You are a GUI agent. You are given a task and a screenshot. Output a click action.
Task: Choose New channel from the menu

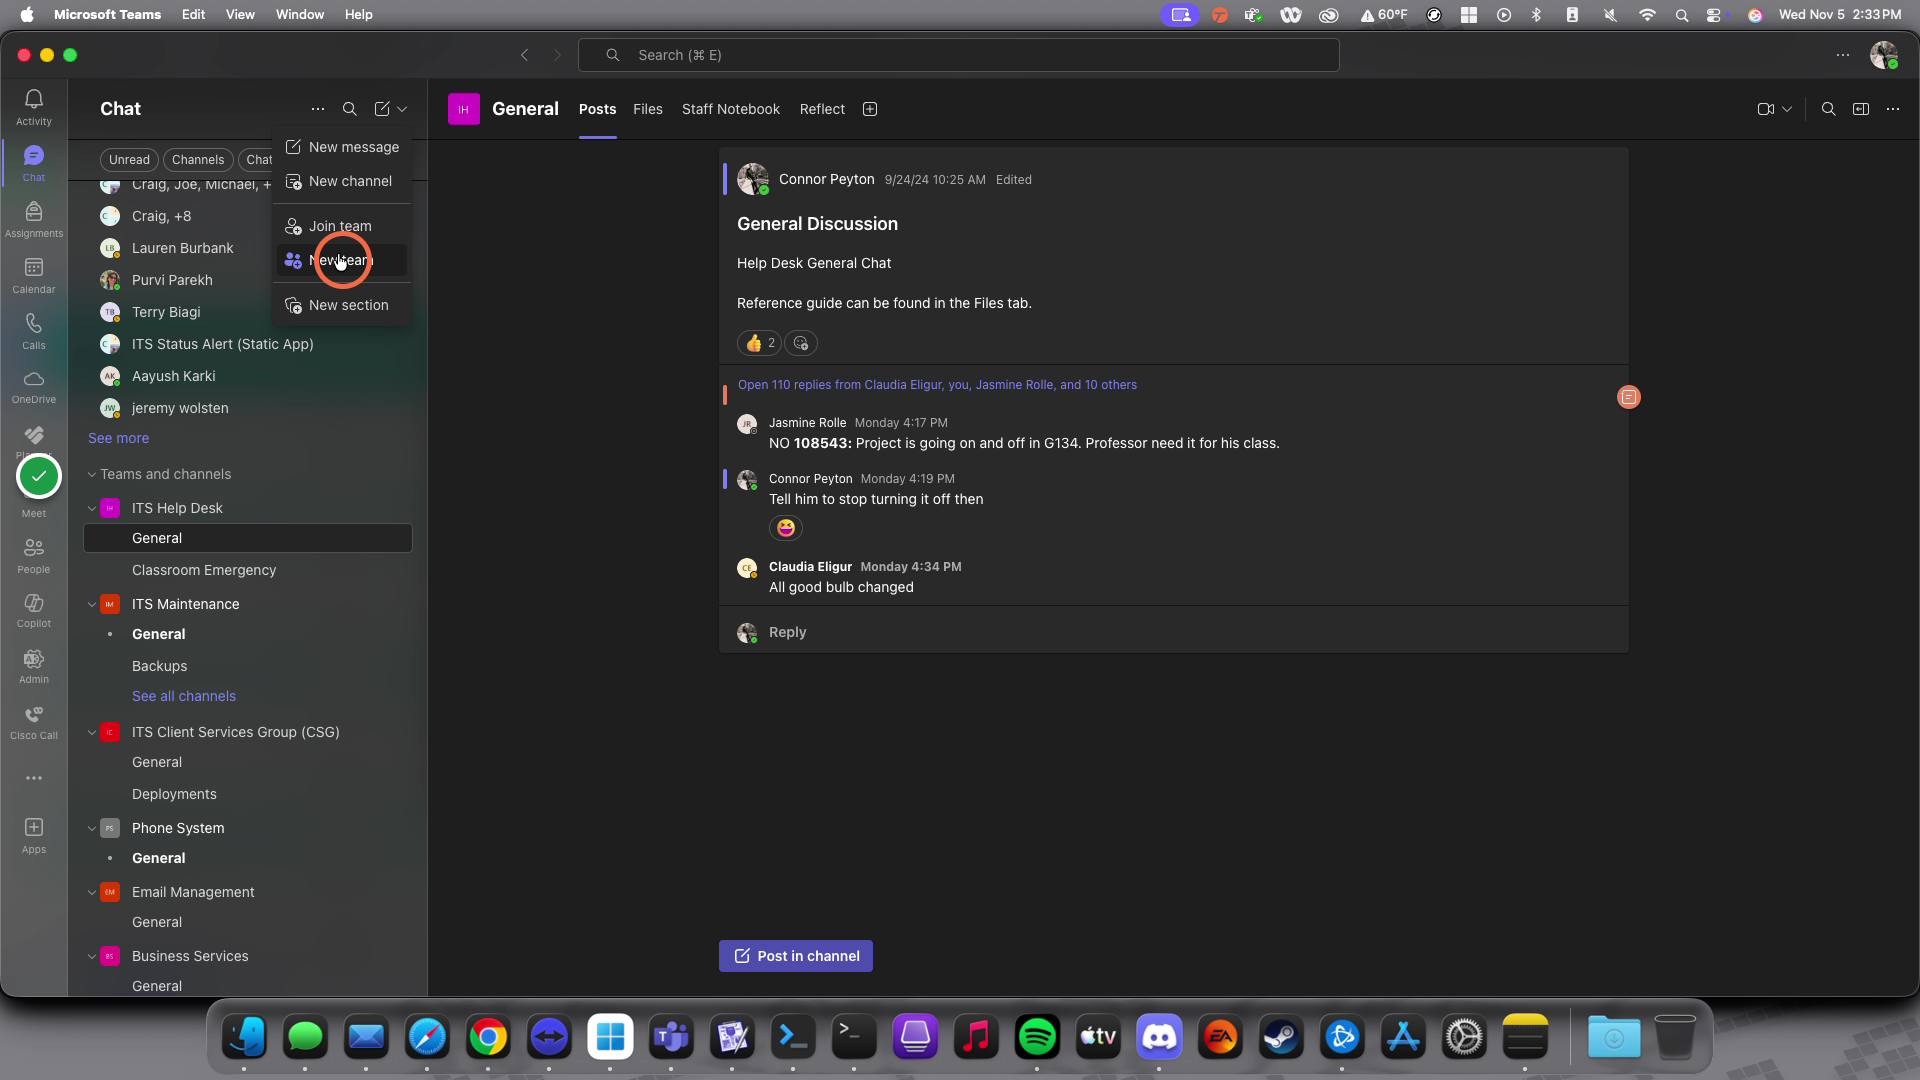click(342, 181)
